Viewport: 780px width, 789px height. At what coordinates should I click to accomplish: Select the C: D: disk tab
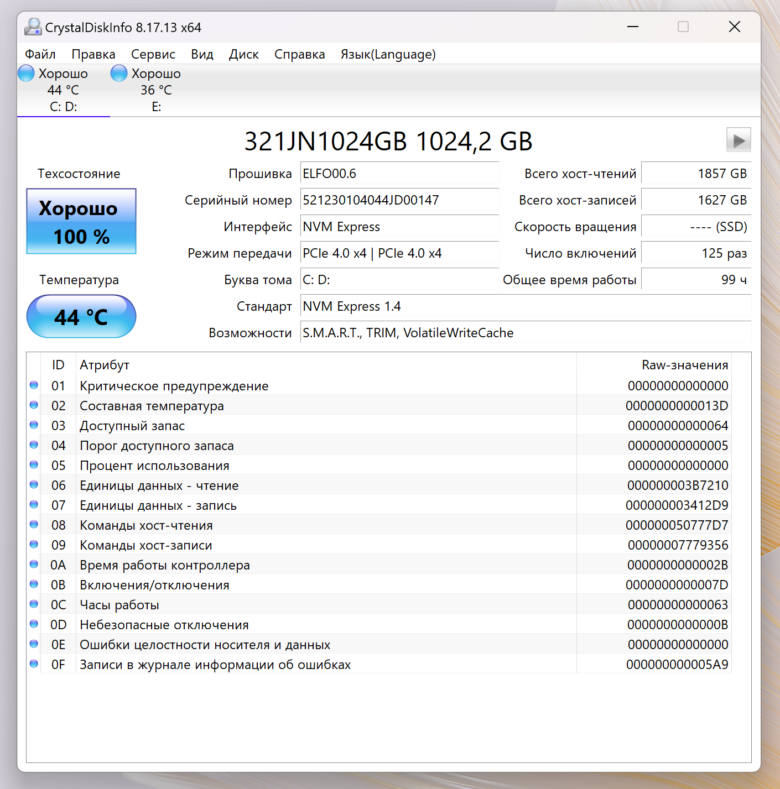[x=63, y=90]
